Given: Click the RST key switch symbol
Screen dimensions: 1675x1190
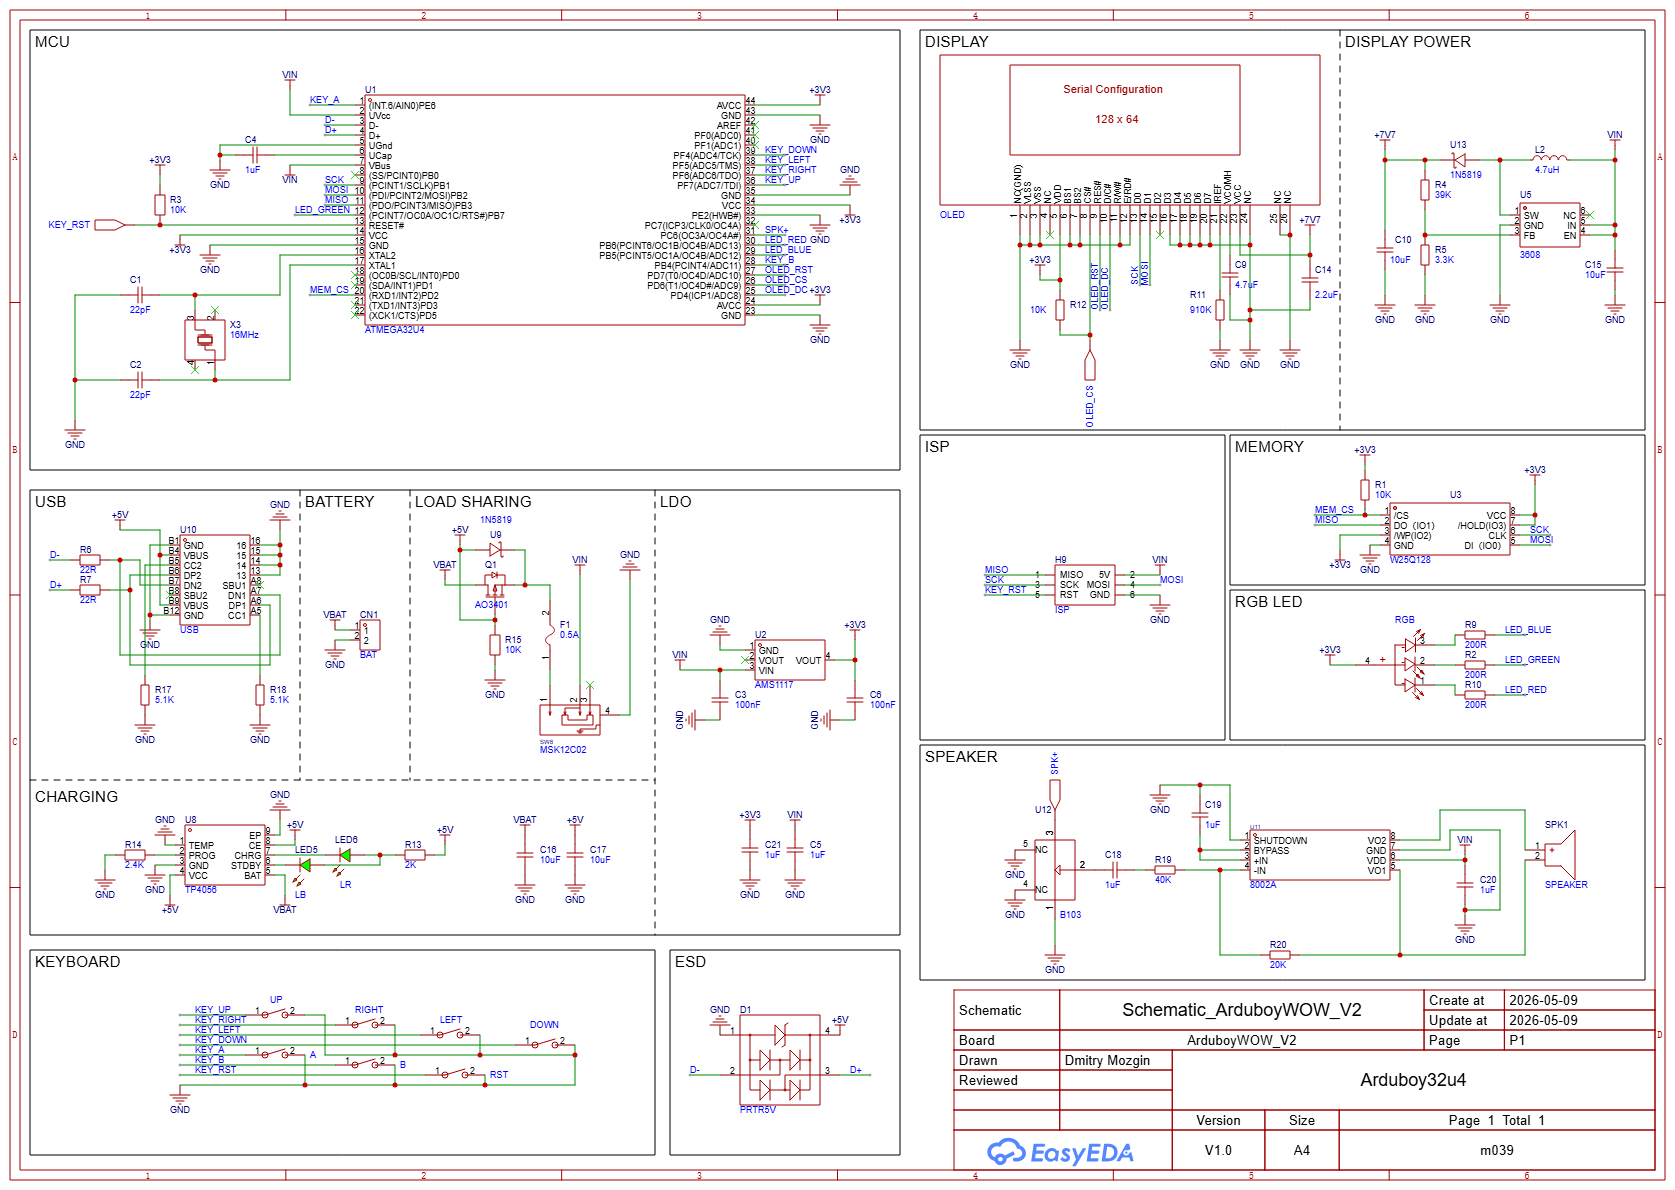Looking at the screenshot, I should (456, 1073).
